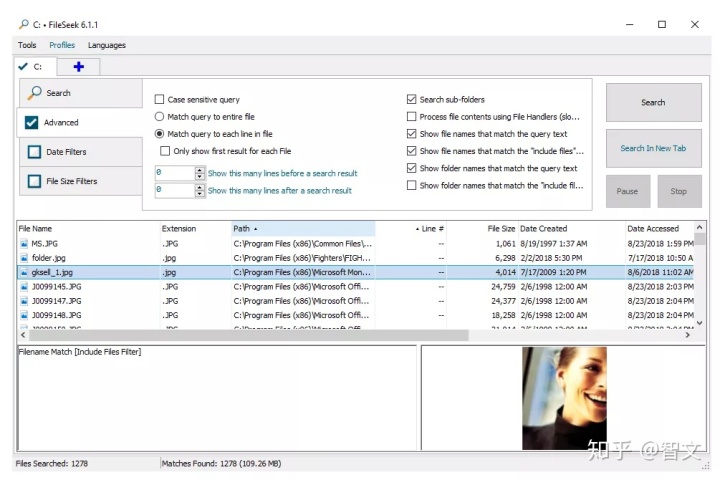Image resolution: width=720 pixels, height=480 pixels.
Task: Click the date created 8/19/1997 1:37 AM
Action: [554, 243]
